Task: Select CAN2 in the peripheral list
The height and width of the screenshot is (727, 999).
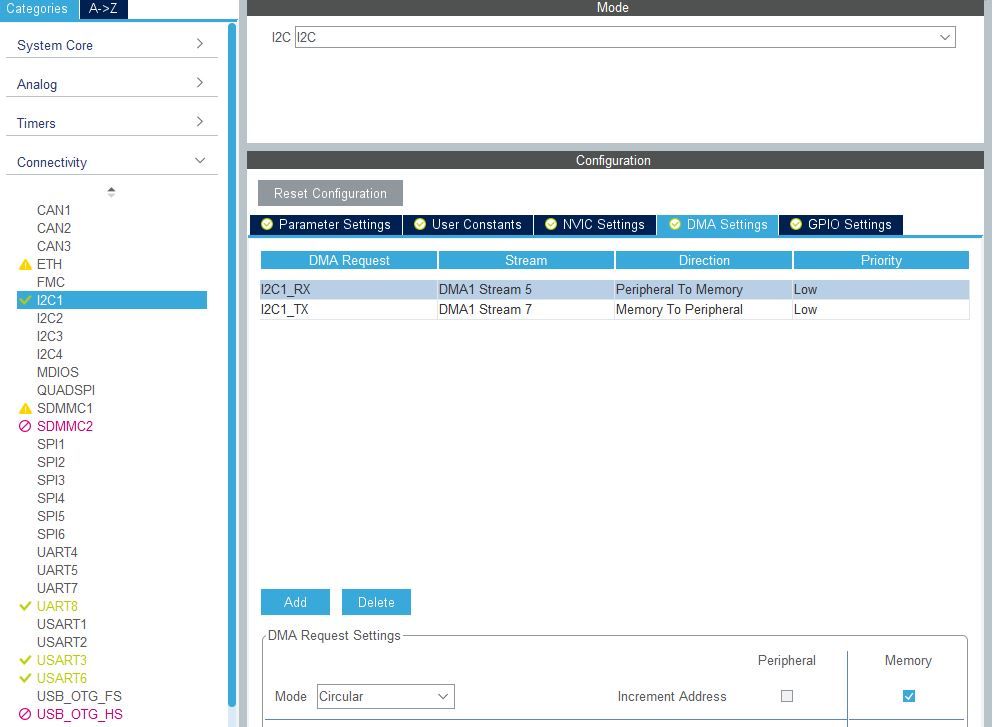Action: click(54, 228)
